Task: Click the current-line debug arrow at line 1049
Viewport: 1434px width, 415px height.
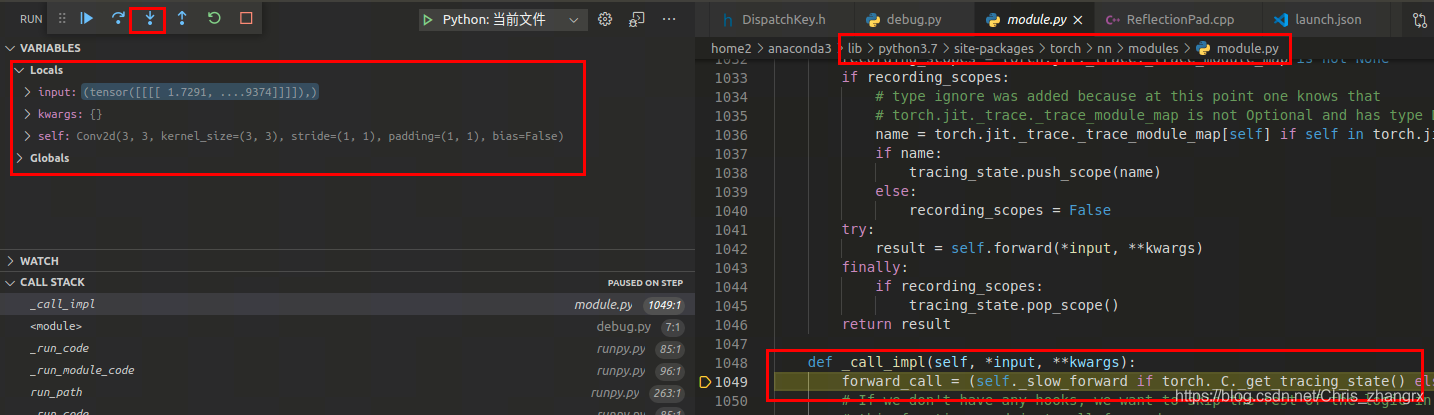Action: click(705, 381)
